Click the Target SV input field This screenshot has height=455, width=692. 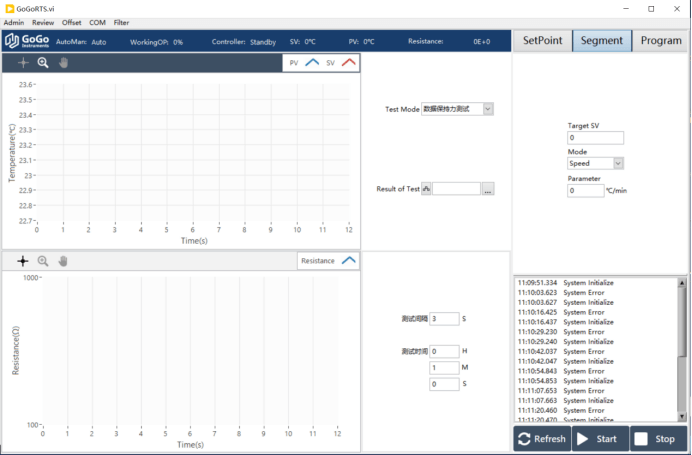595,138
